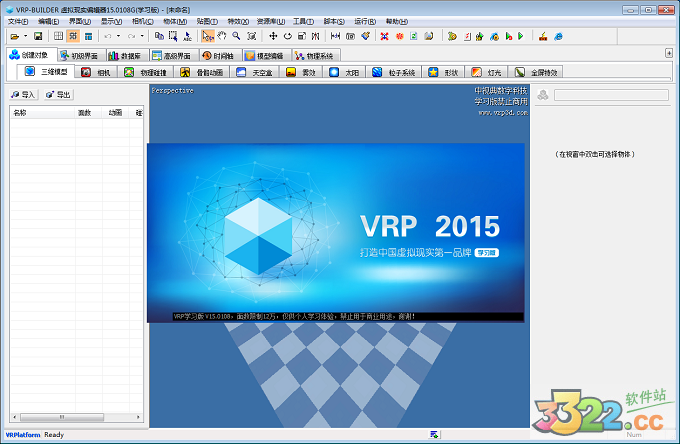680x444 pixels.
Task: Click the green play with red stop icon
Action: (x=509, y=36)
